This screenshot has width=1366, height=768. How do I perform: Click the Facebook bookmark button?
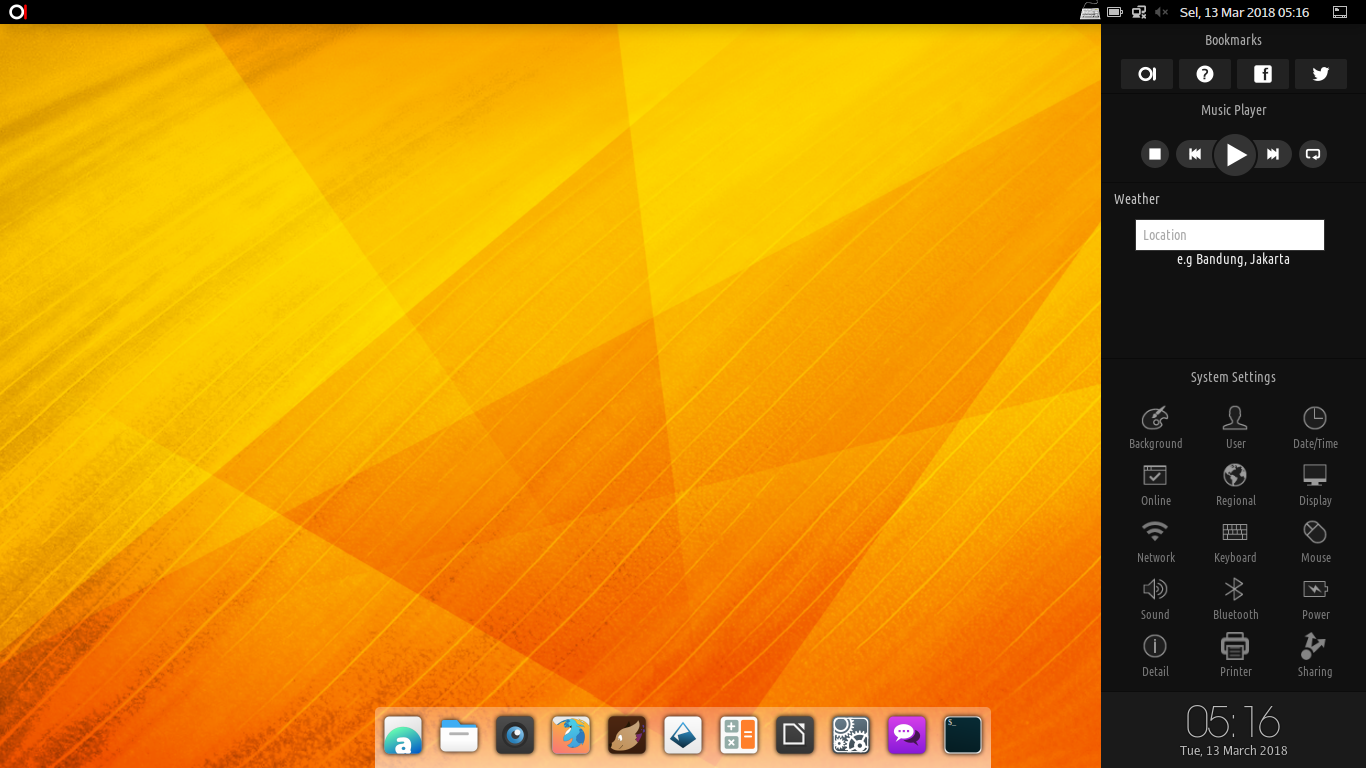tap(1262, 74)
